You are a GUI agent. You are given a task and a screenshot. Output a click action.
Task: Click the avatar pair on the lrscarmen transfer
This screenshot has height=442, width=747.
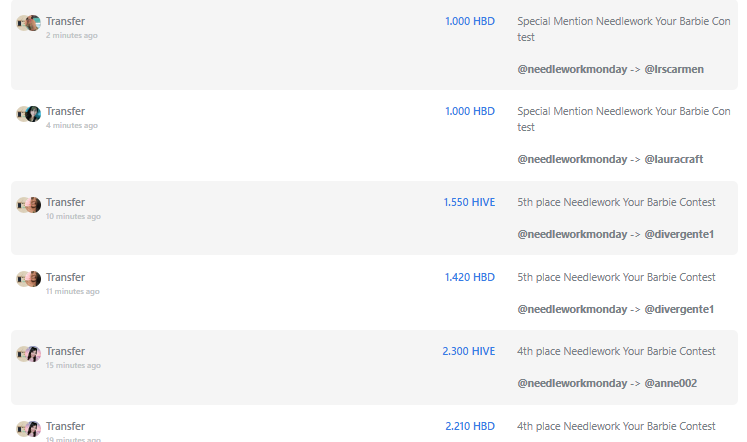coord(29,23)
